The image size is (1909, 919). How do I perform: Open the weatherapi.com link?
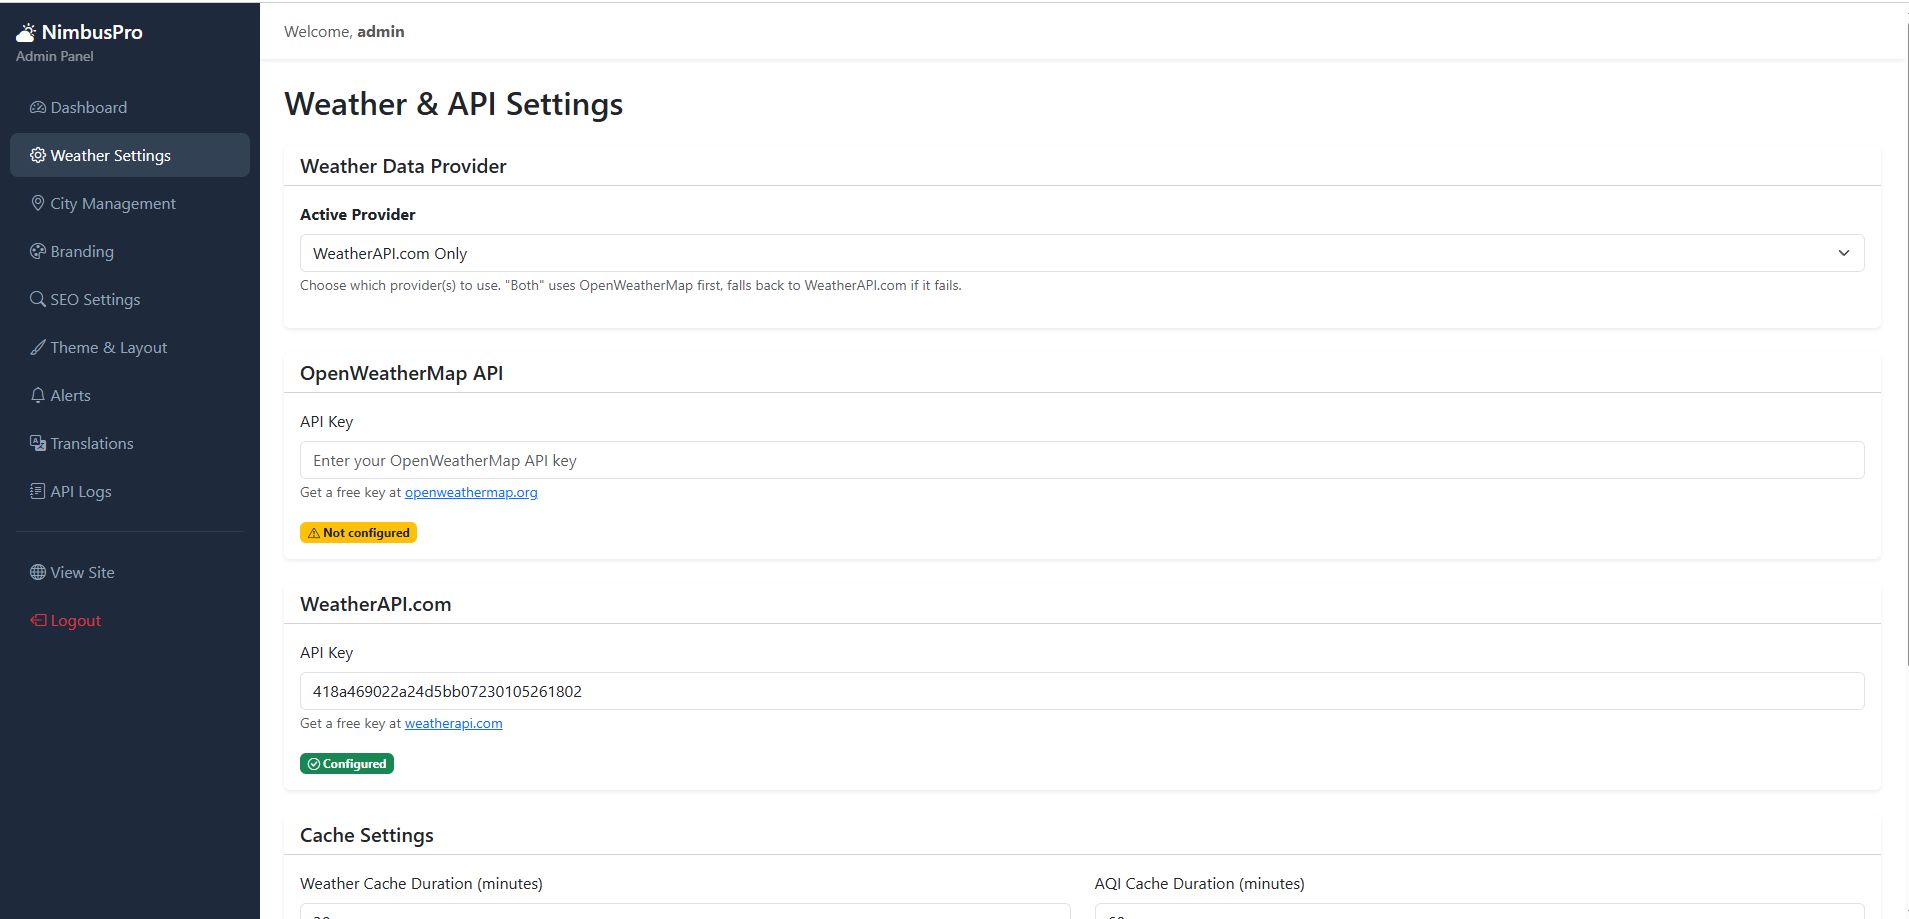pos(453,723)
